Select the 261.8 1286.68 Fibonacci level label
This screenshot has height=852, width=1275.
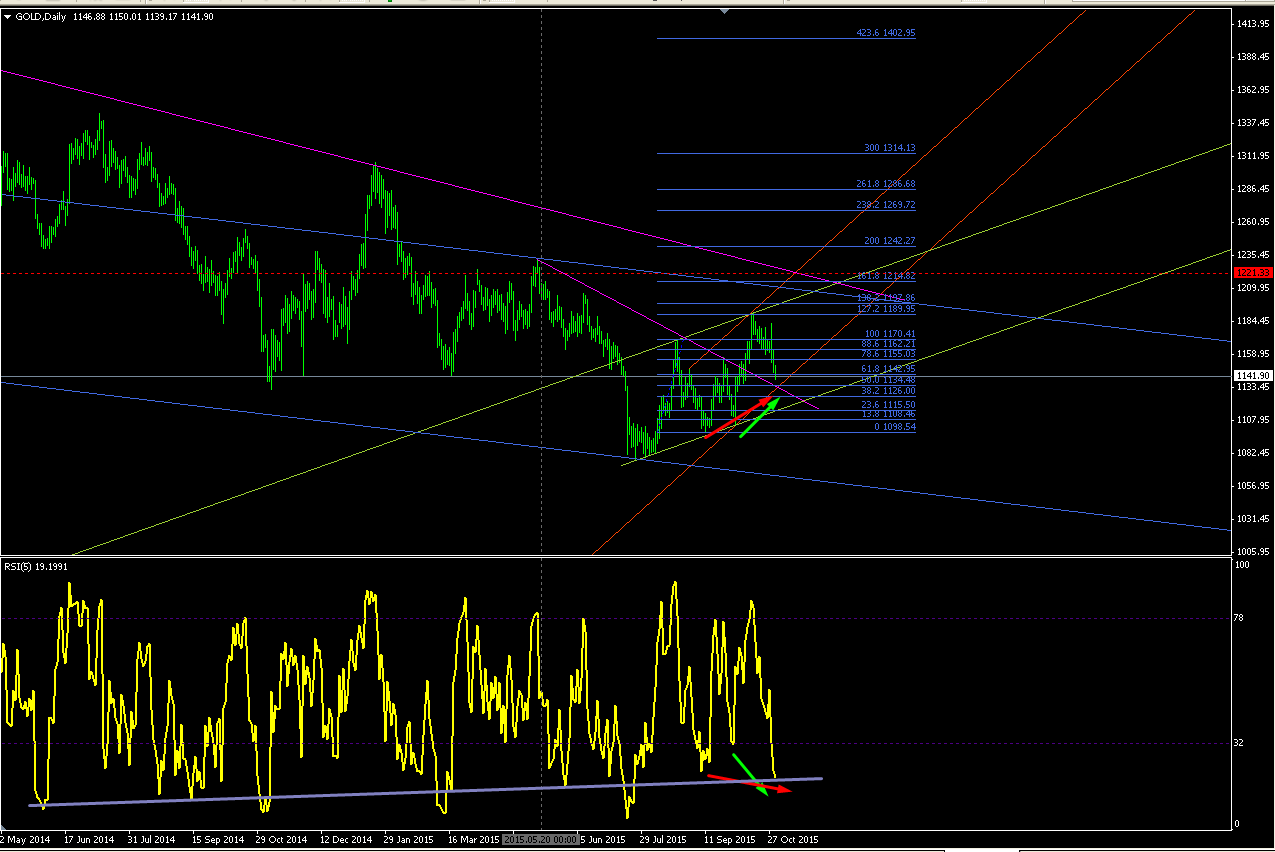(885, 184)
